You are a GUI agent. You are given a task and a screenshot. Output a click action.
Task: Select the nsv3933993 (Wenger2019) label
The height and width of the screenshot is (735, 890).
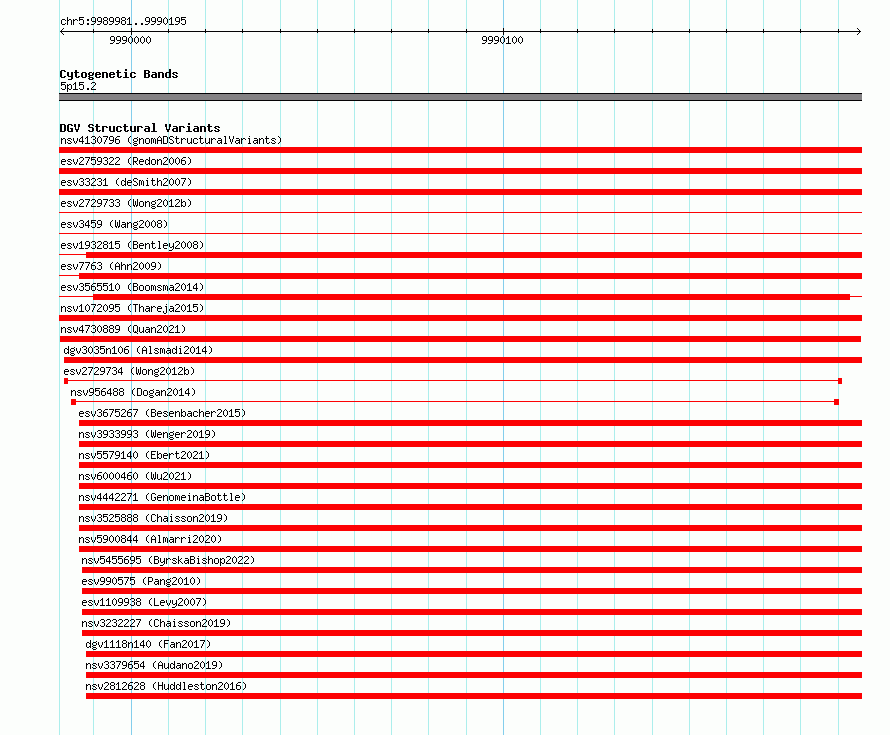pyautogui.click(x=147, y=434)
